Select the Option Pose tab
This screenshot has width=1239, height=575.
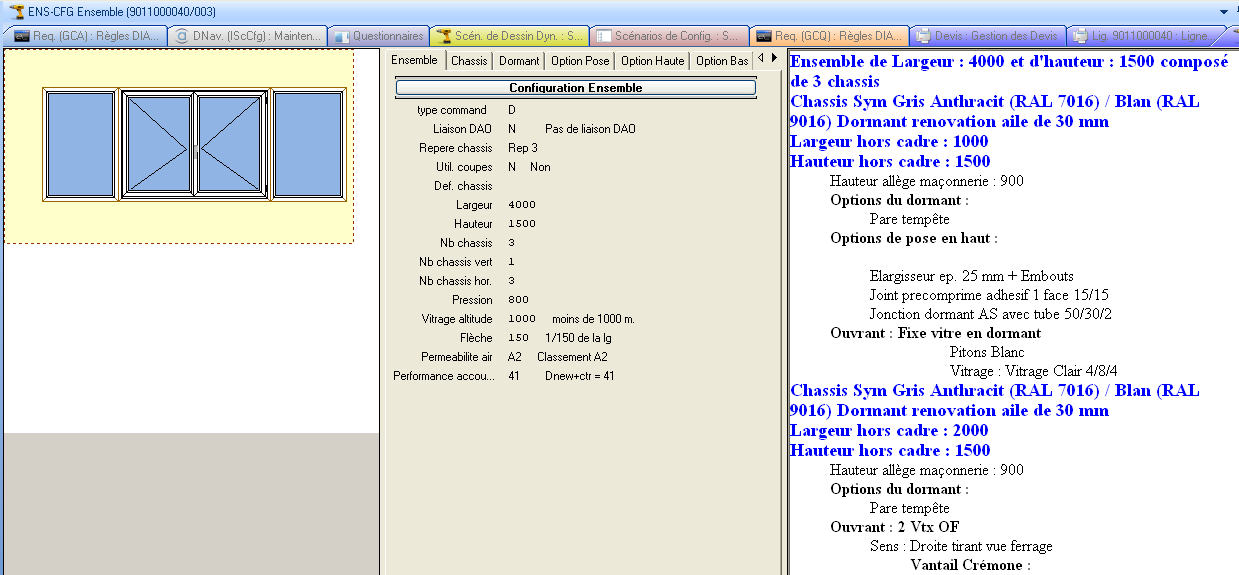tap(581, 61)
